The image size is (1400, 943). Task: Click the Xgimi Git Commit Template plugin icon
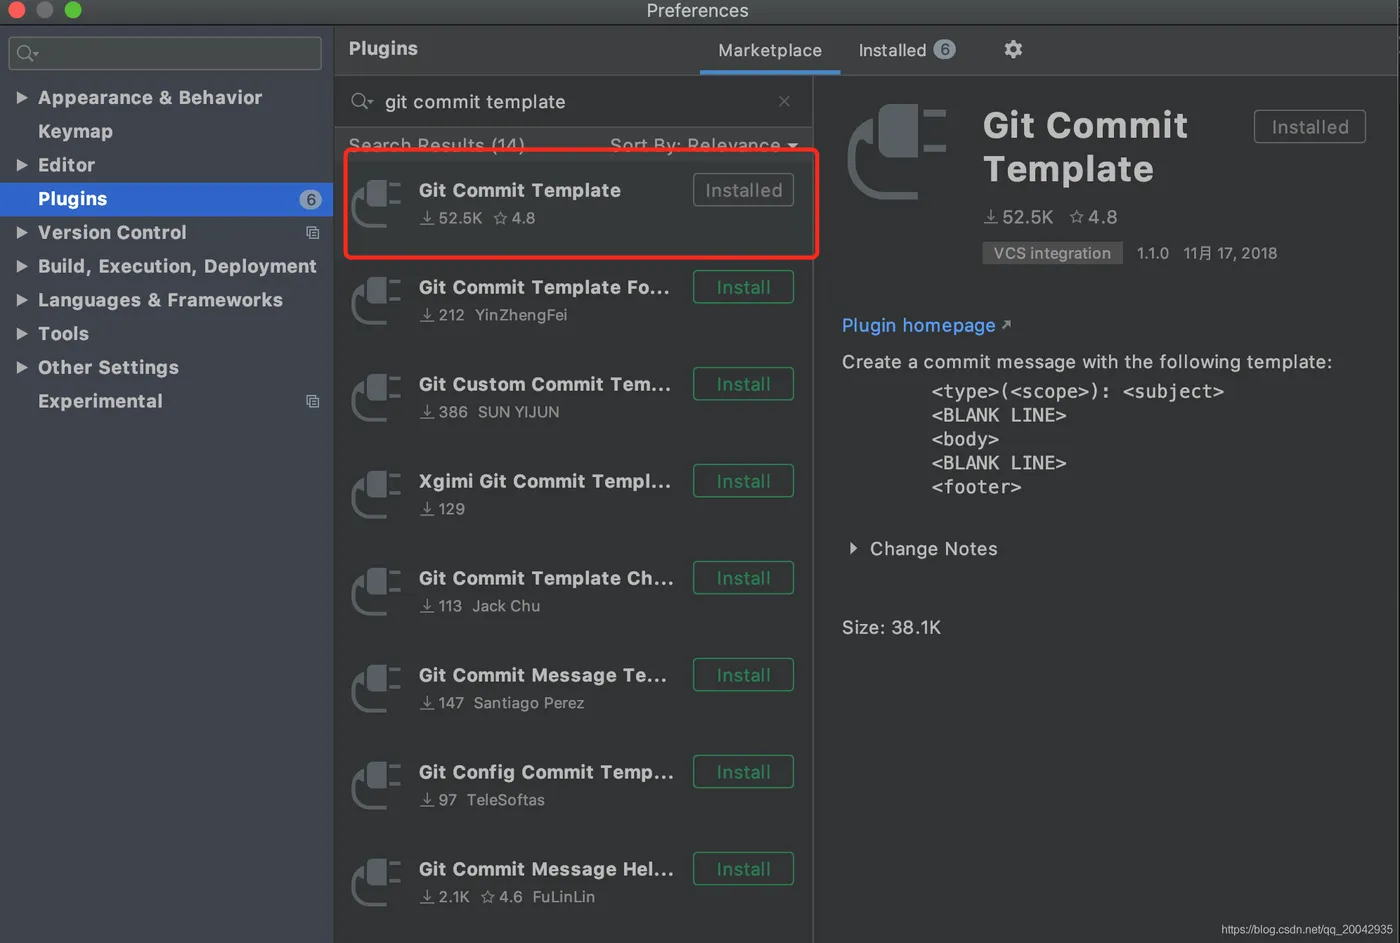[x=377, y=493]
